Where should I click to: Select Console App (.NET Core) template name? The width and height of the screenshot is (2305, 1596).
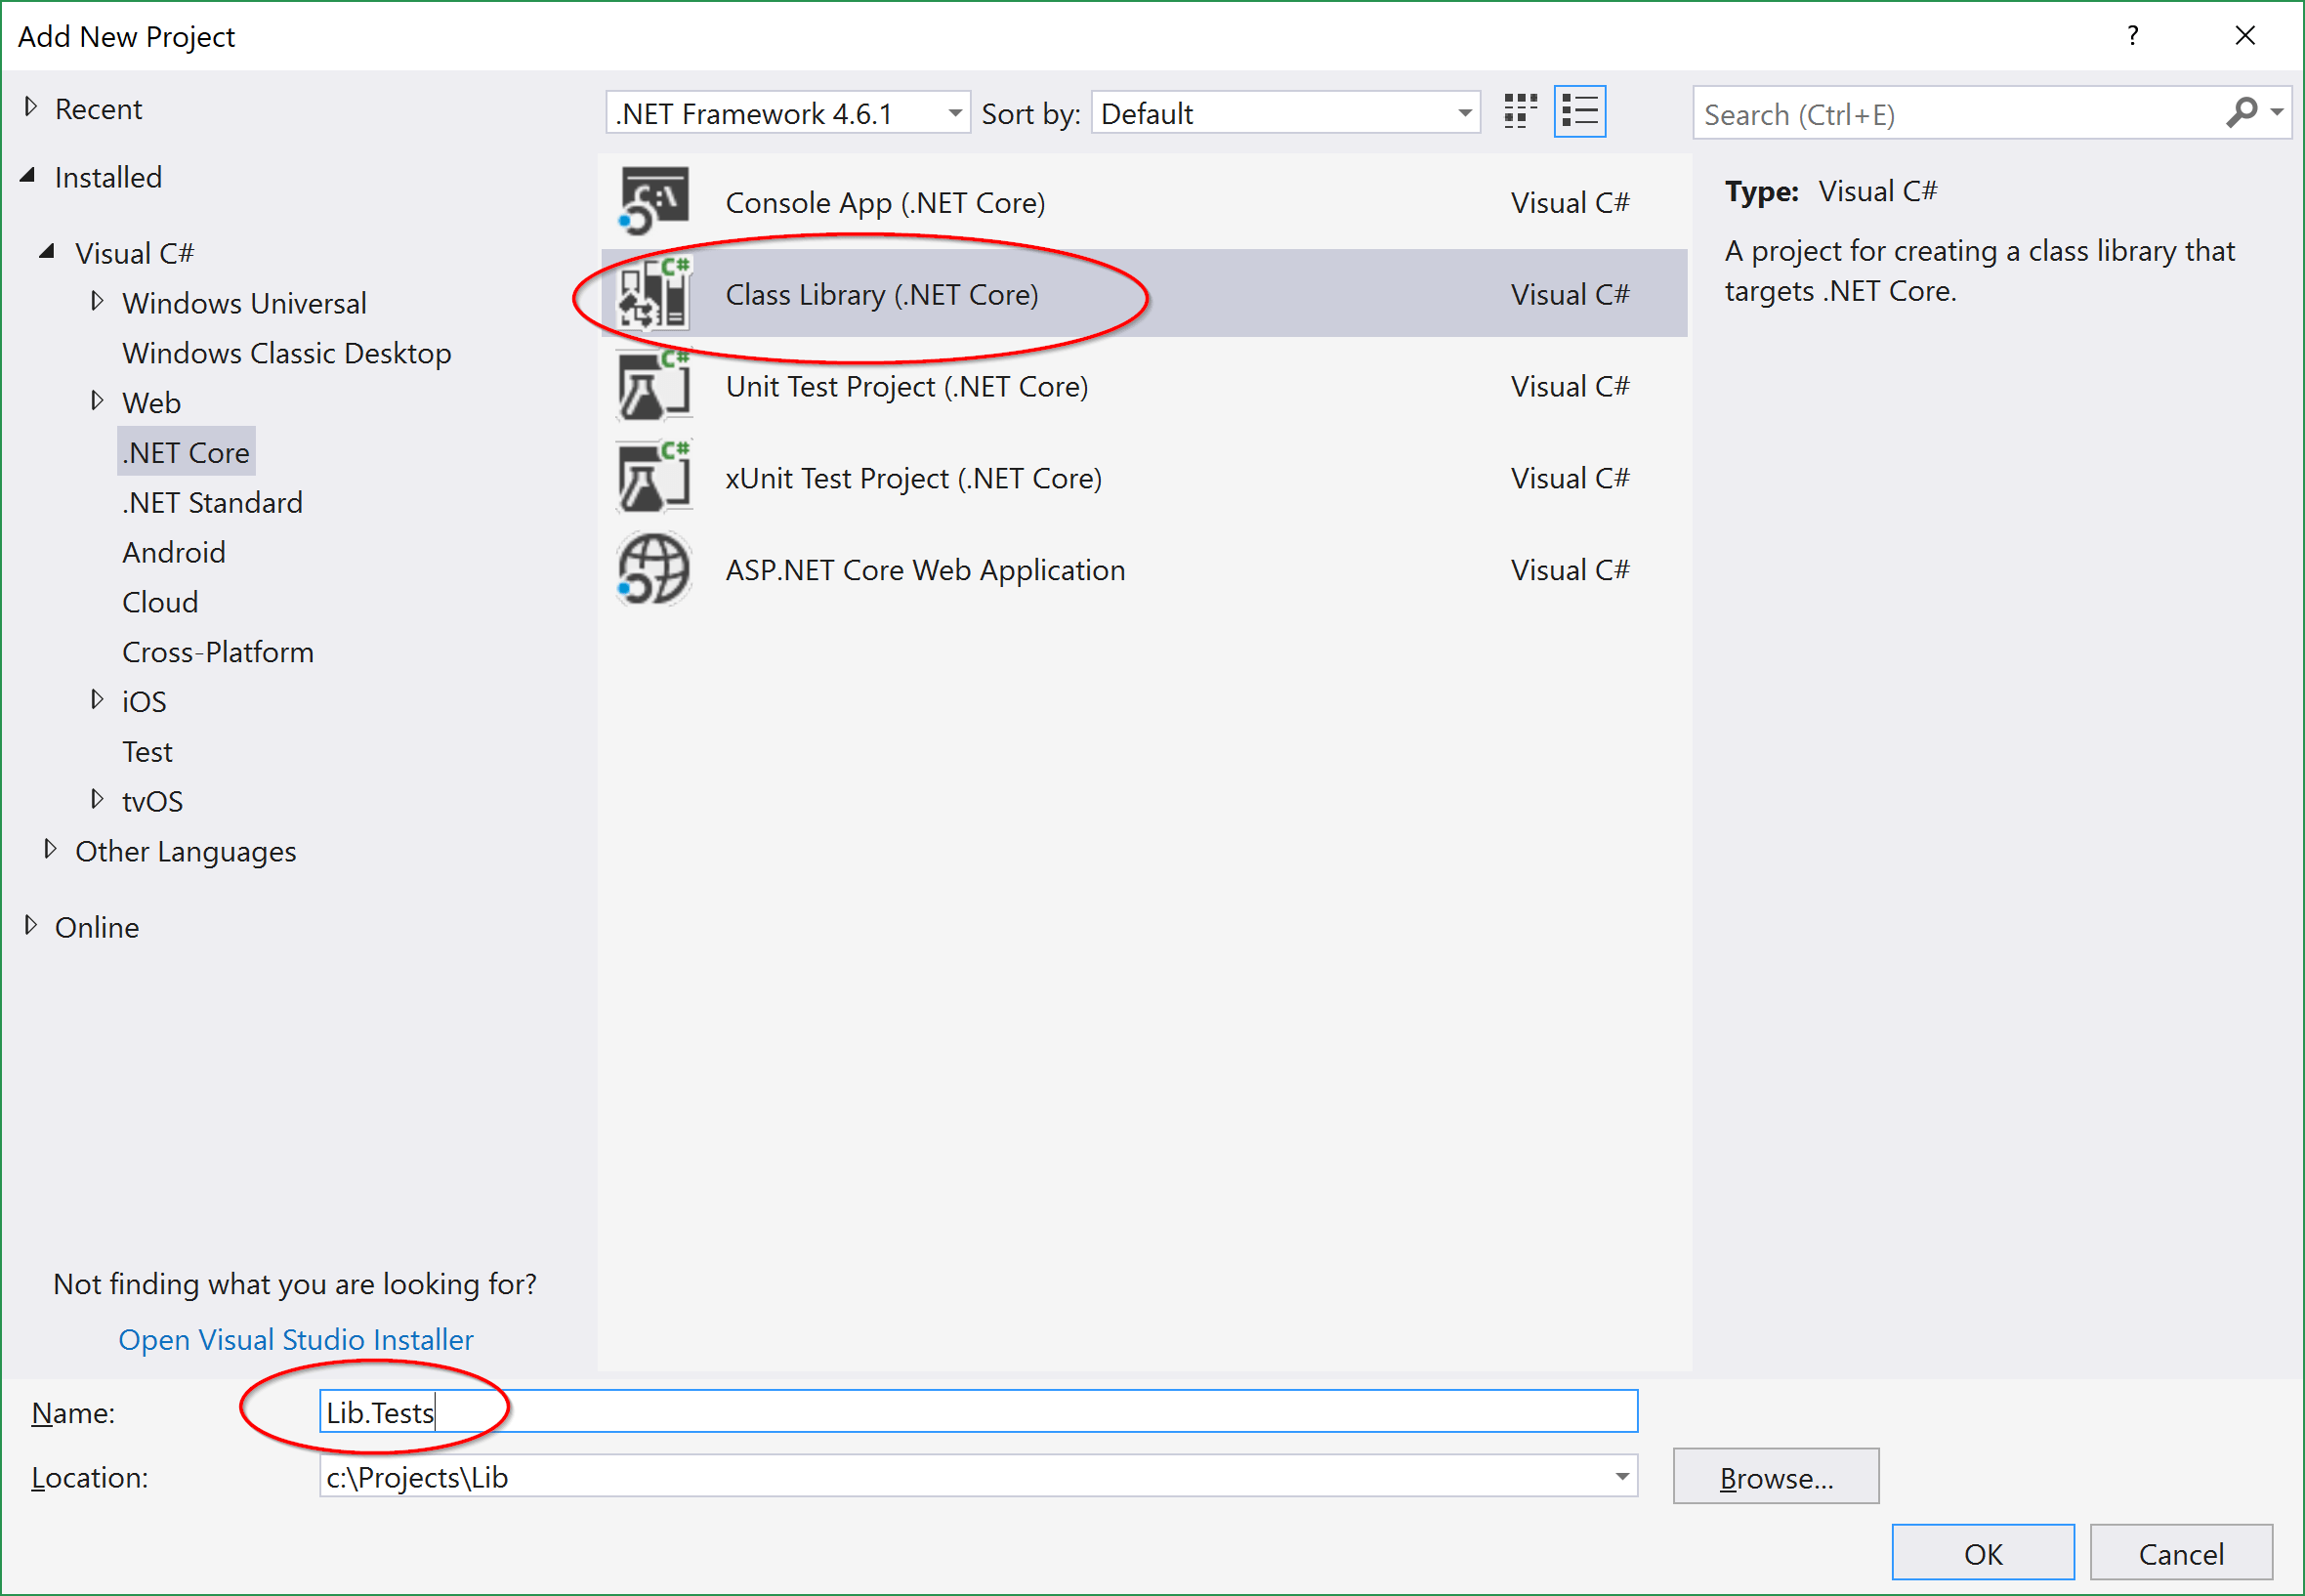[885, 203]
